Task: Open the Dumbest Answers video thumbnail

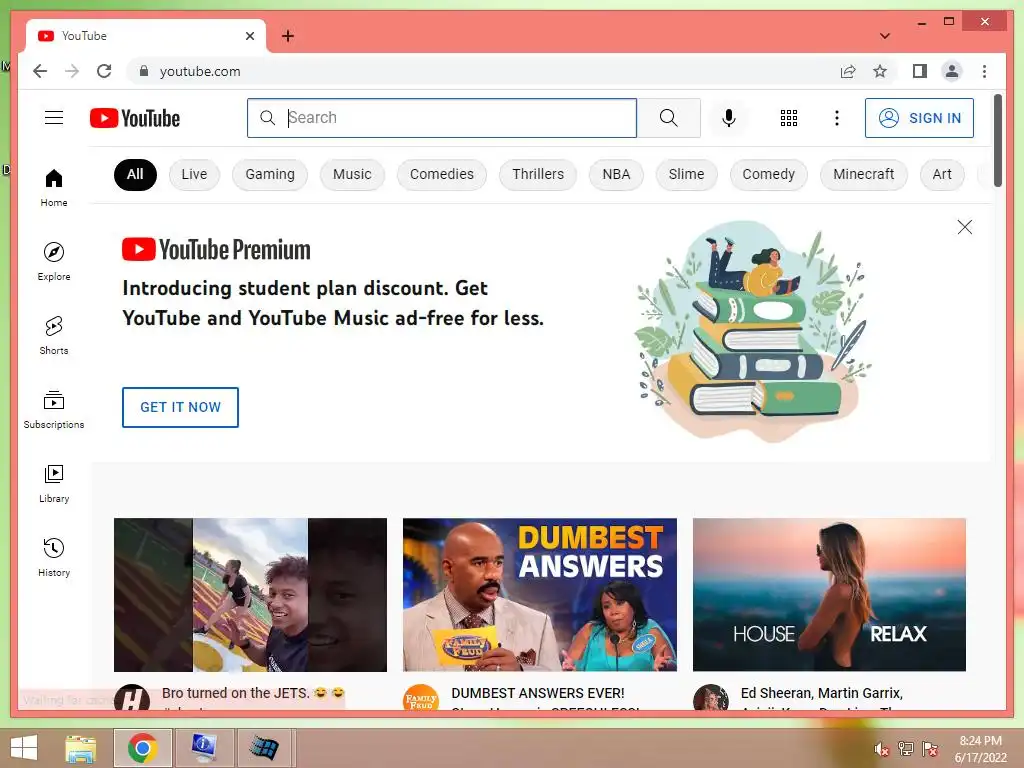Action: tap(539, 594)
